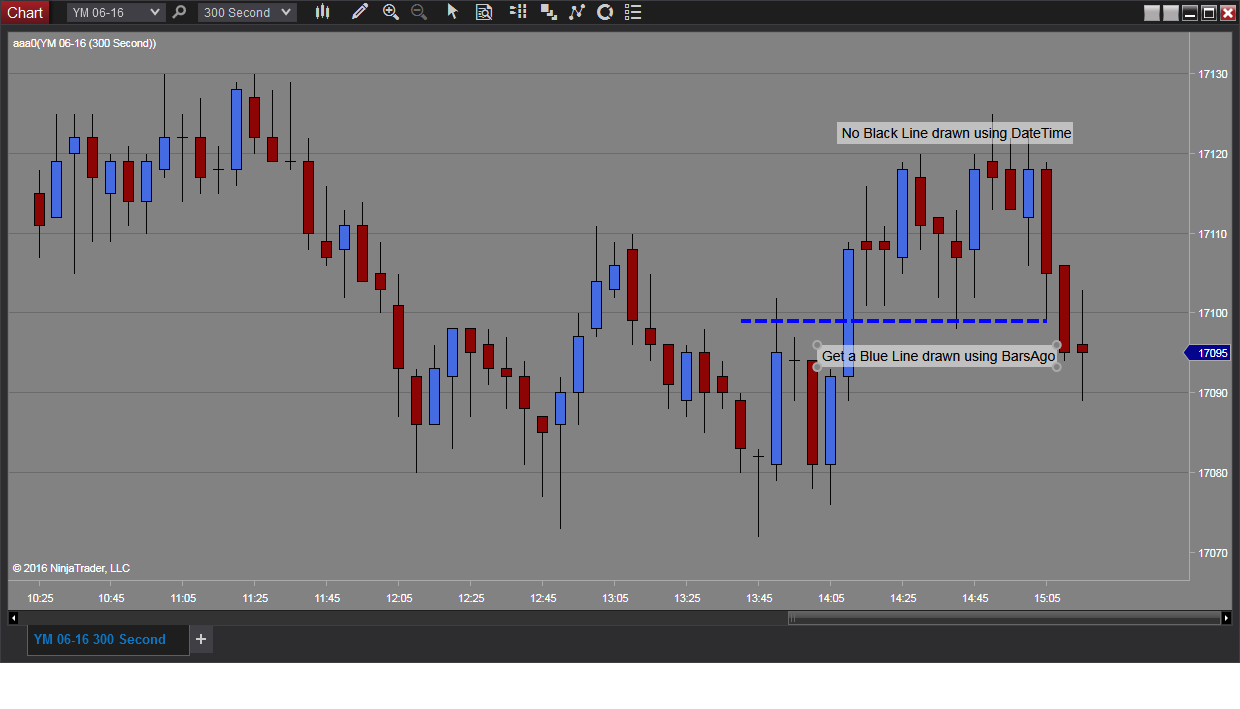Click the 12:45 time axis label

[x=543, y=598]
